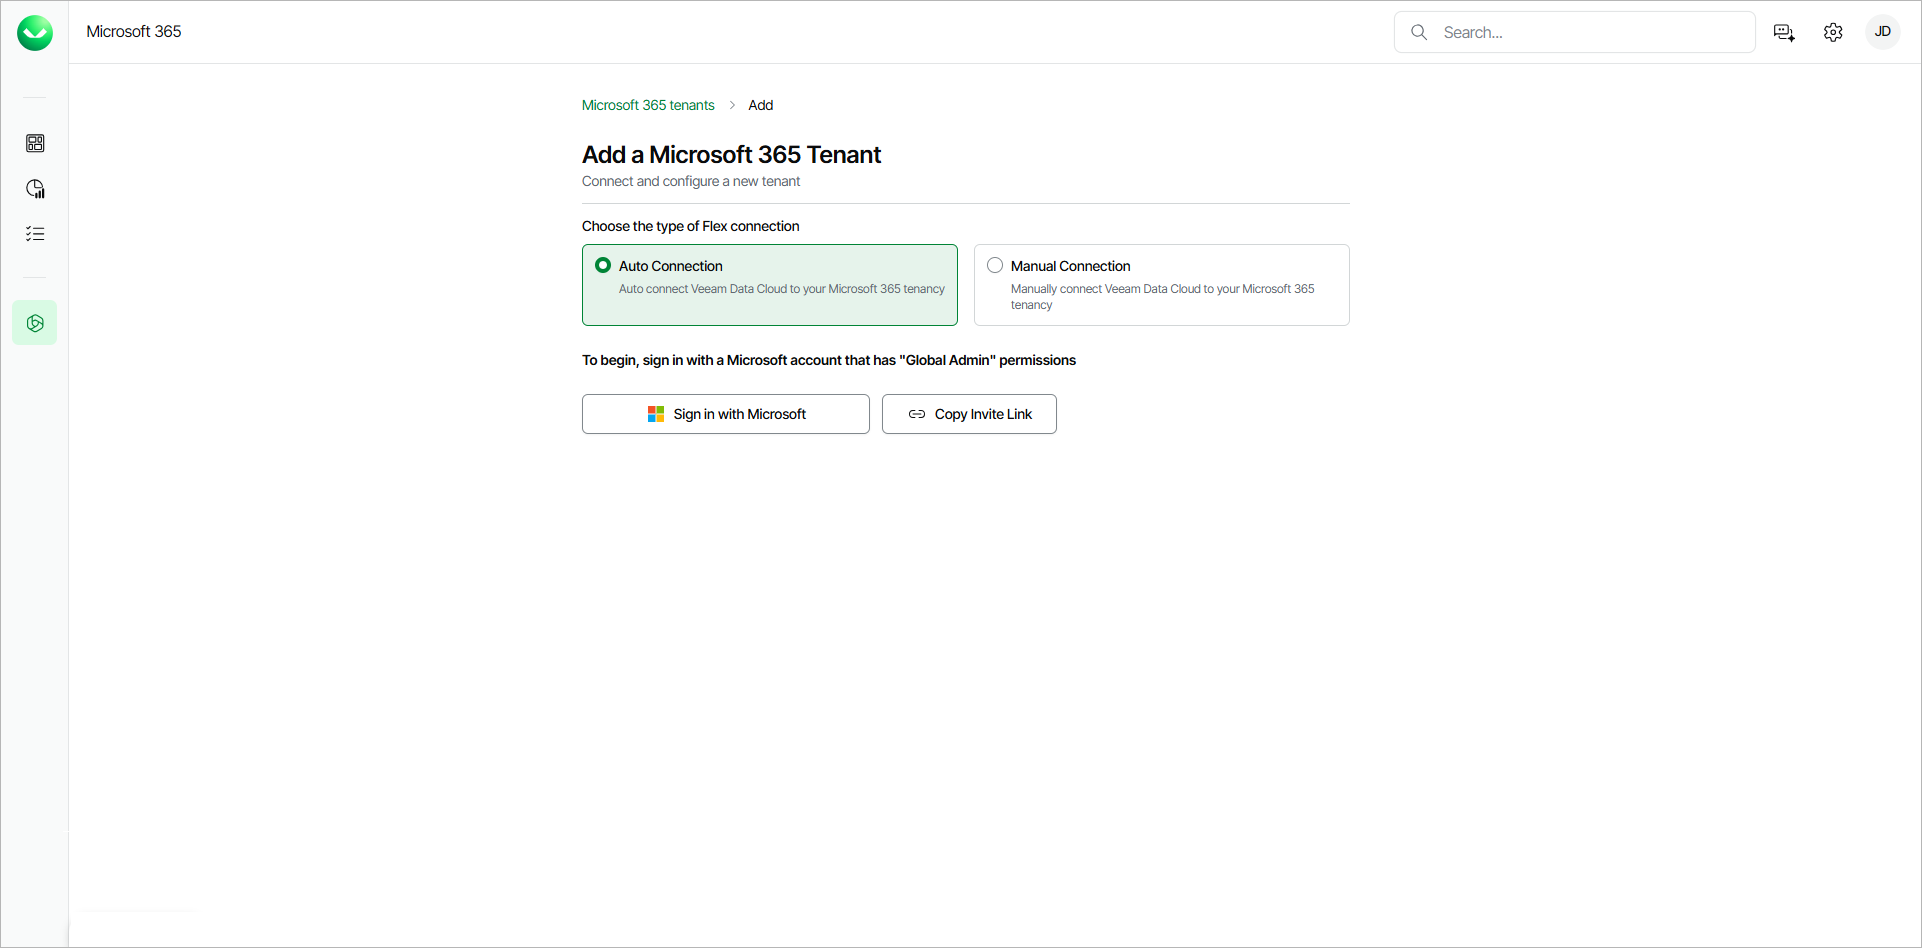
Task: Select the Manual Connection radio button
Action: click(x=995, y=265)
